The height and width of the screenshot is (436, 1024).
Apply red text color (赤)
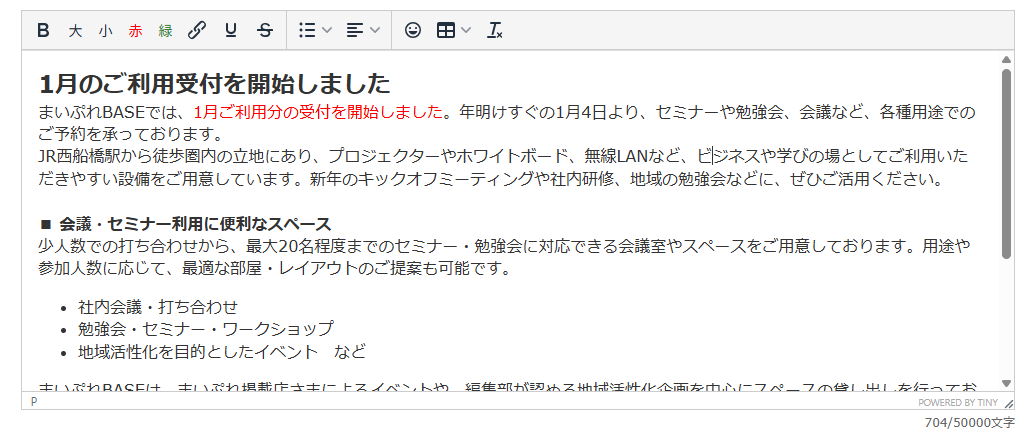(135, 31)
